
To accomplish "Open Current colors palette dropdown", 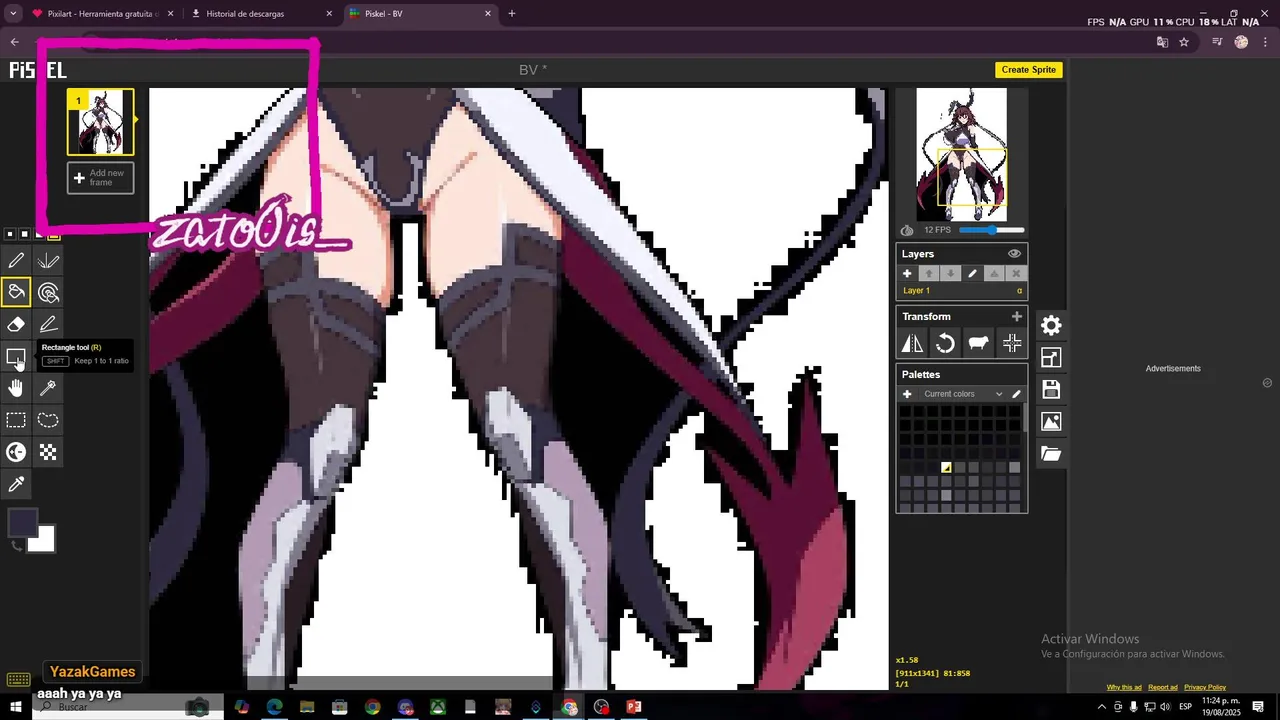I will pos(961,394).
